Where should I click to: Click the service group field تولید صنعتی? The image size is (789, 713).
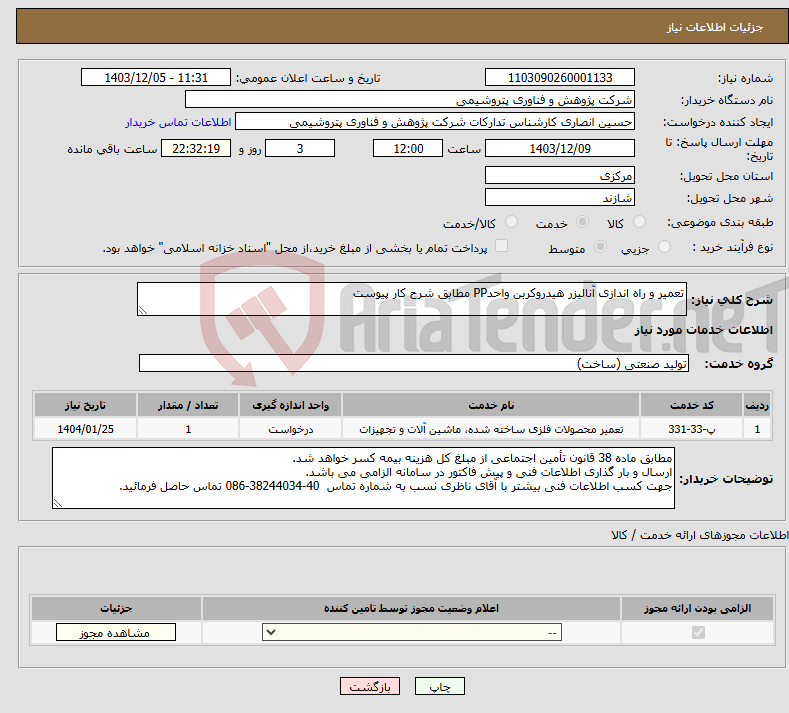point(414,363)
